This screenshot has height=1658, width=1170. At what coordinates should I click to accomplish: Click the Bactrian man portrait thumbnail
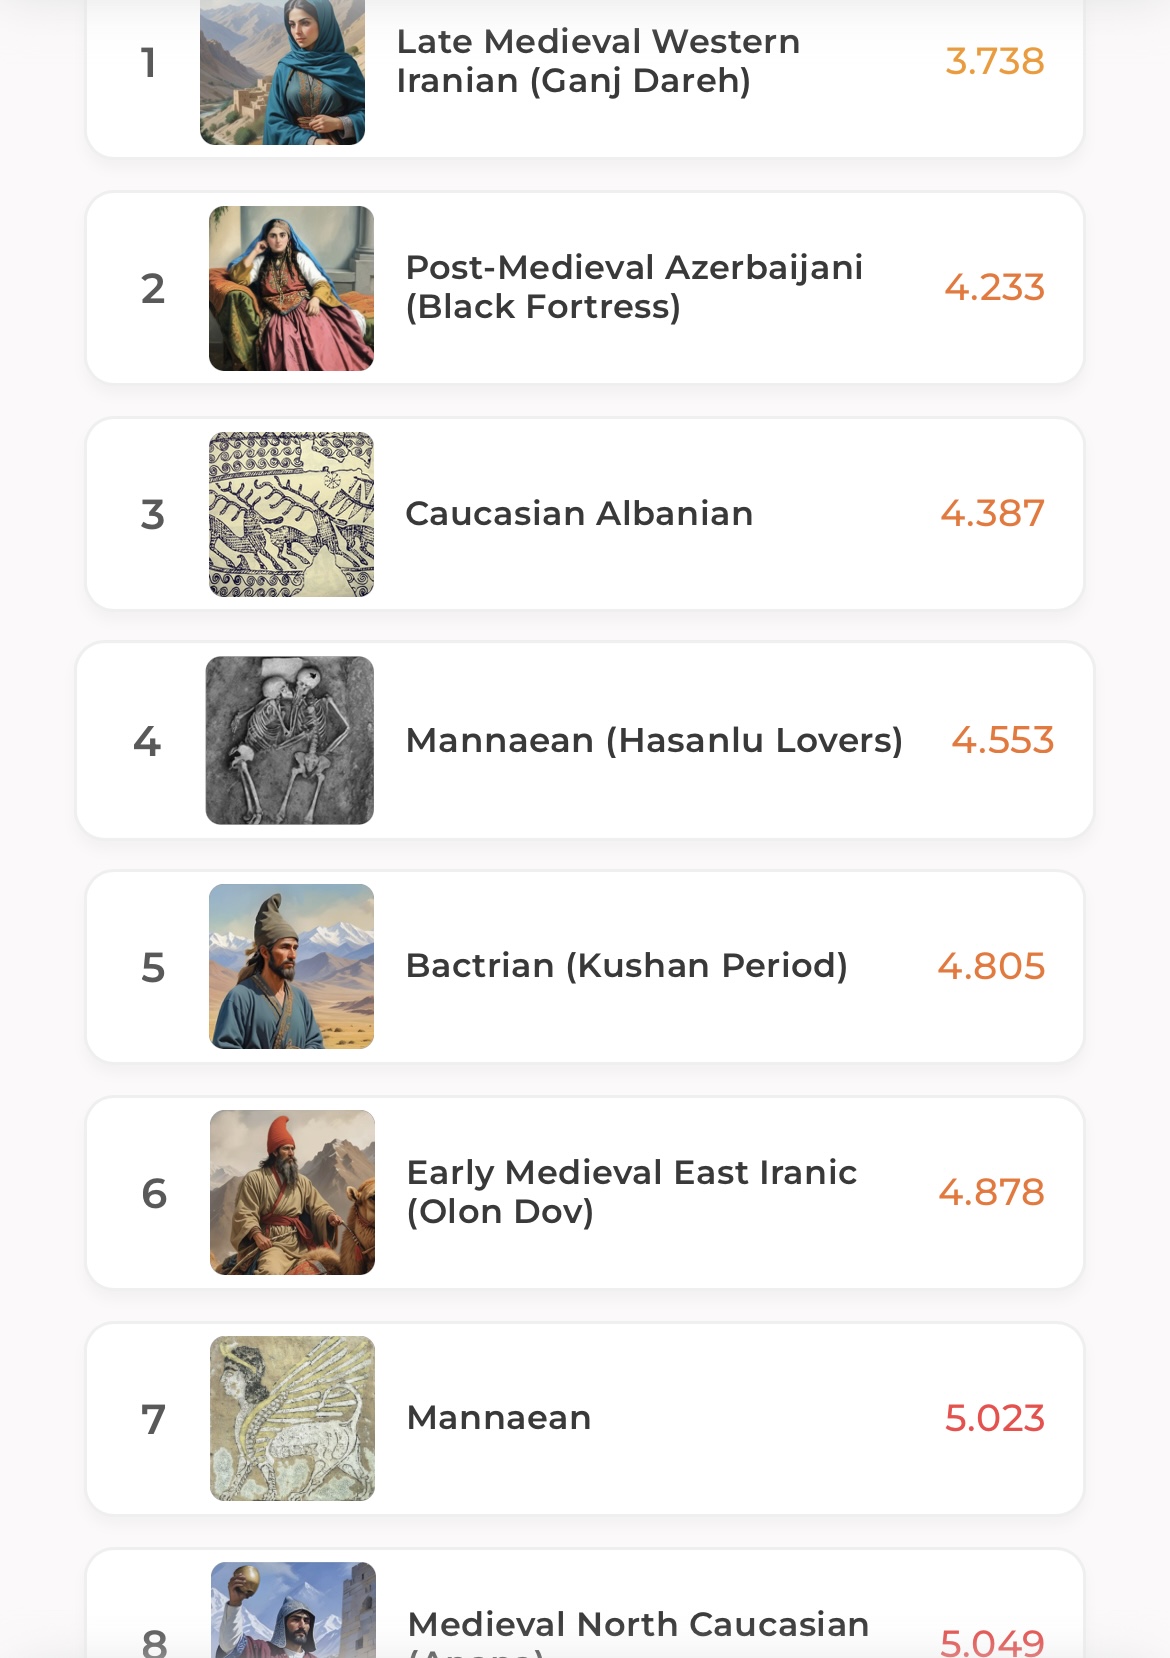click(x=291, y=966)
